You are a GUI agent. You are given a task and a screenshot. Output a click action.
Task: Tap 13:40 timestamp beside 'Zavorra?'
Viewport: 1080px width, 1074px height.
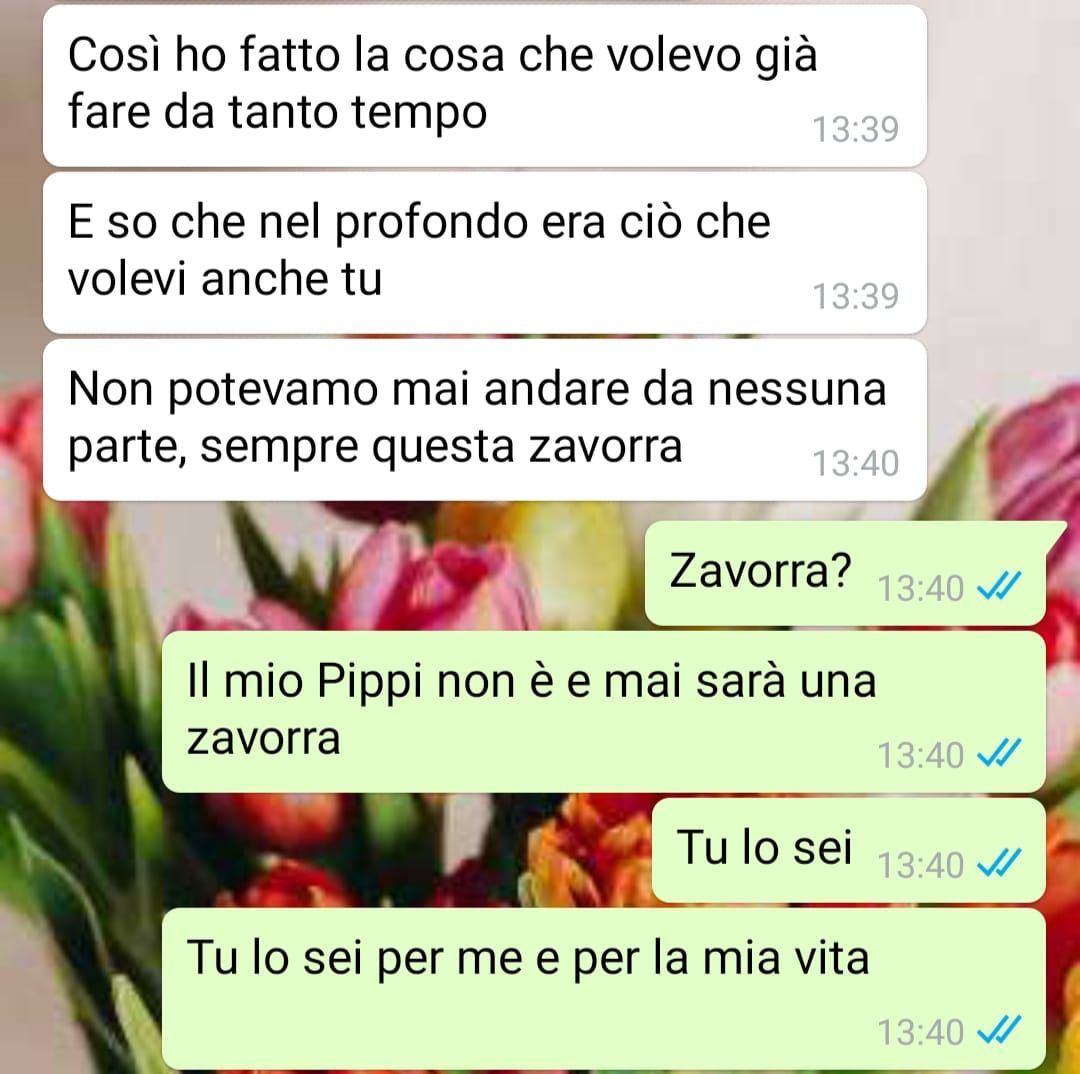(920, 588)
